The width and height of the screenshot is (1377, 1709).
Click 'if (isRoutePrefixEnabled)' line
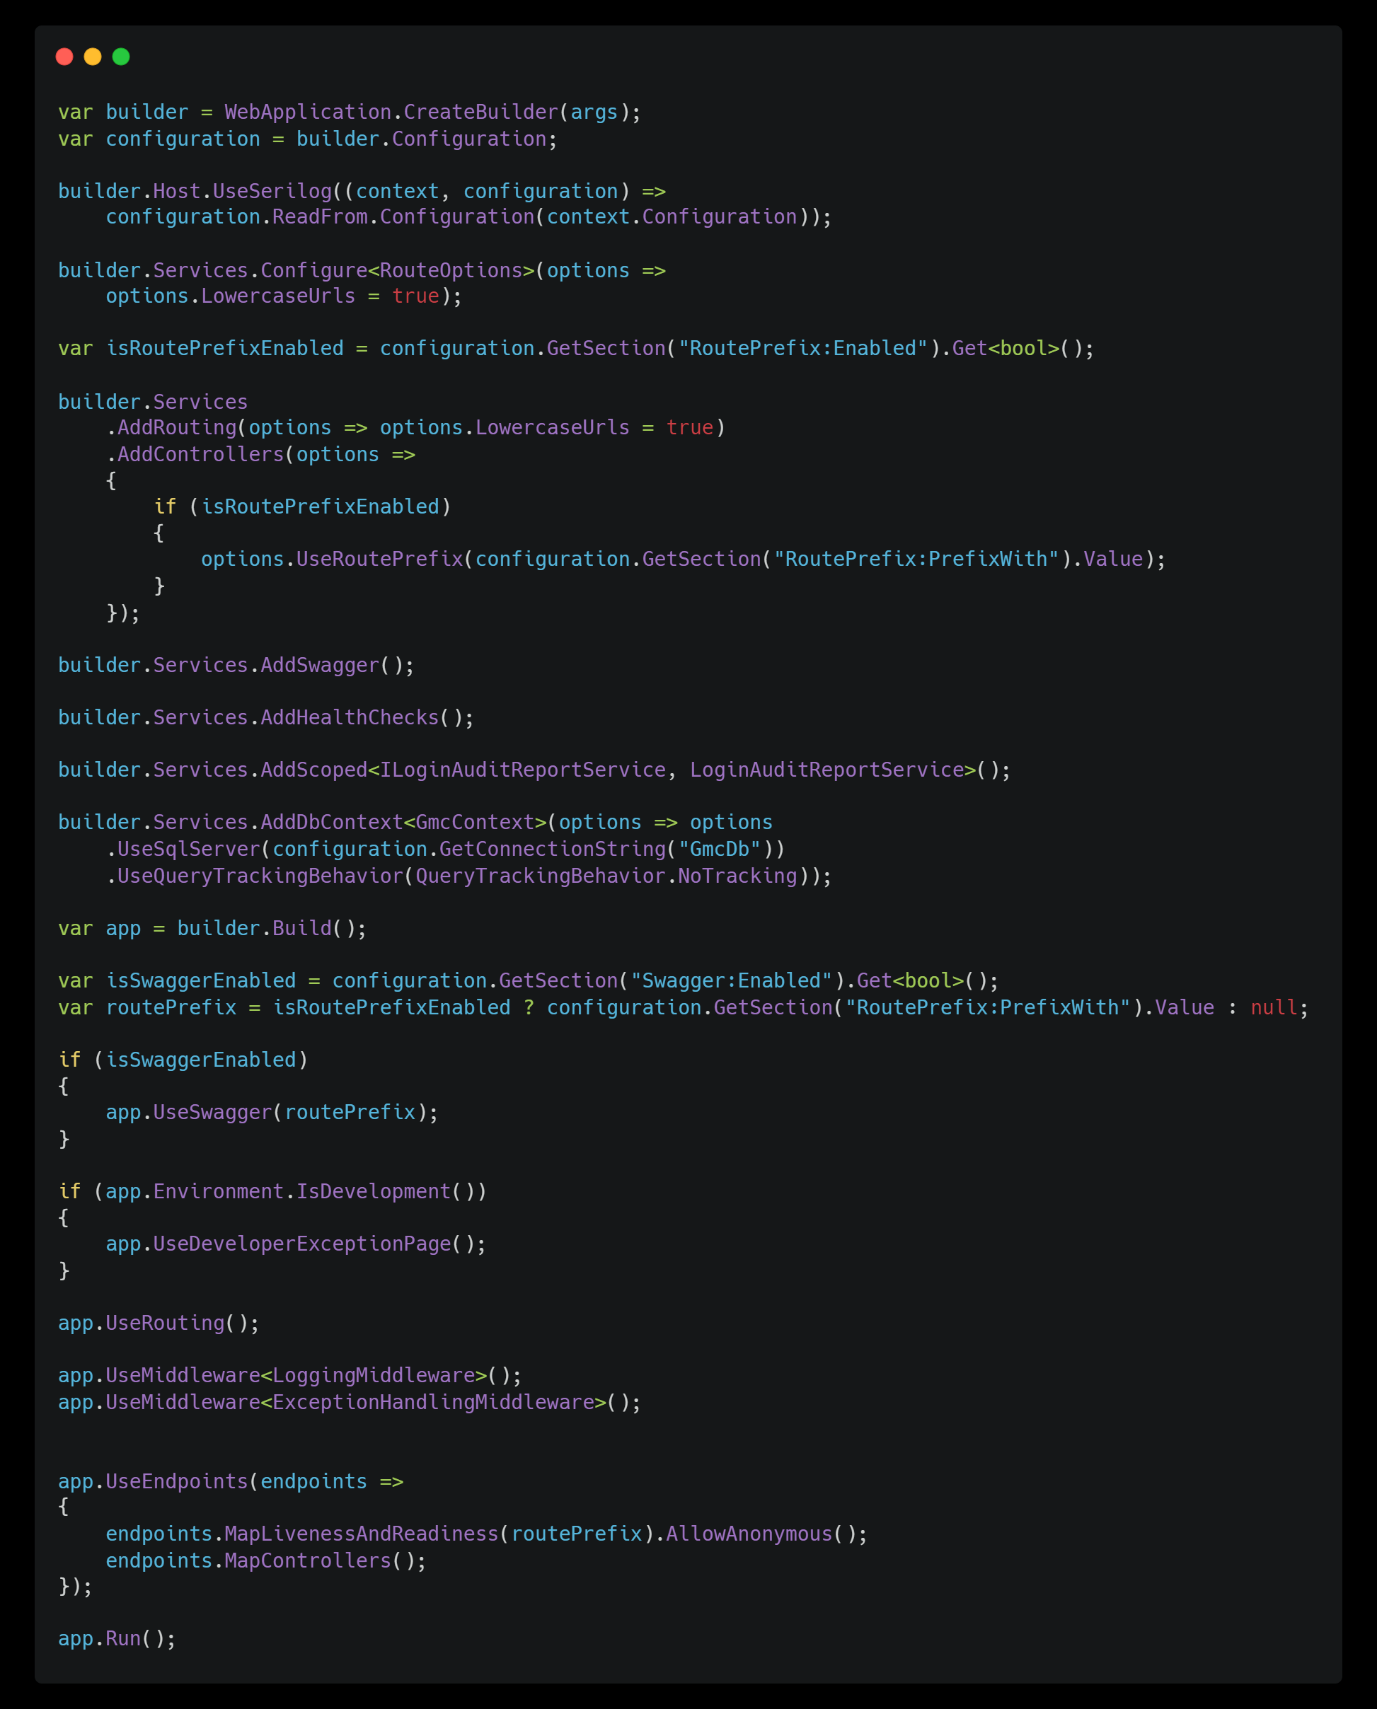pyautogui.click(x=303, y=507)
